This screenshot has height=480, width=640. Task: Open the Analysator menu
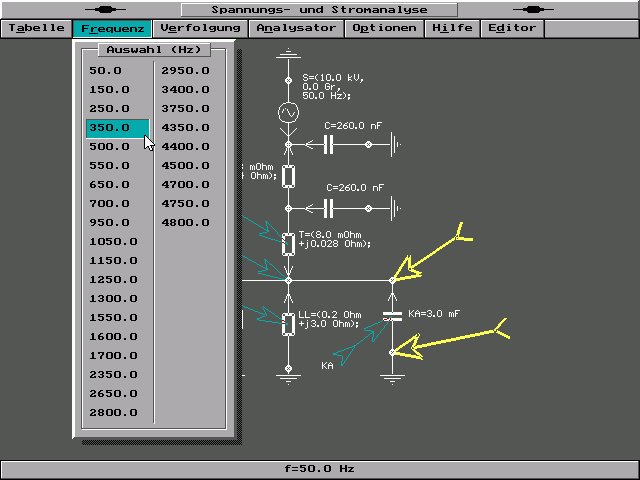[x=296, y=28]
